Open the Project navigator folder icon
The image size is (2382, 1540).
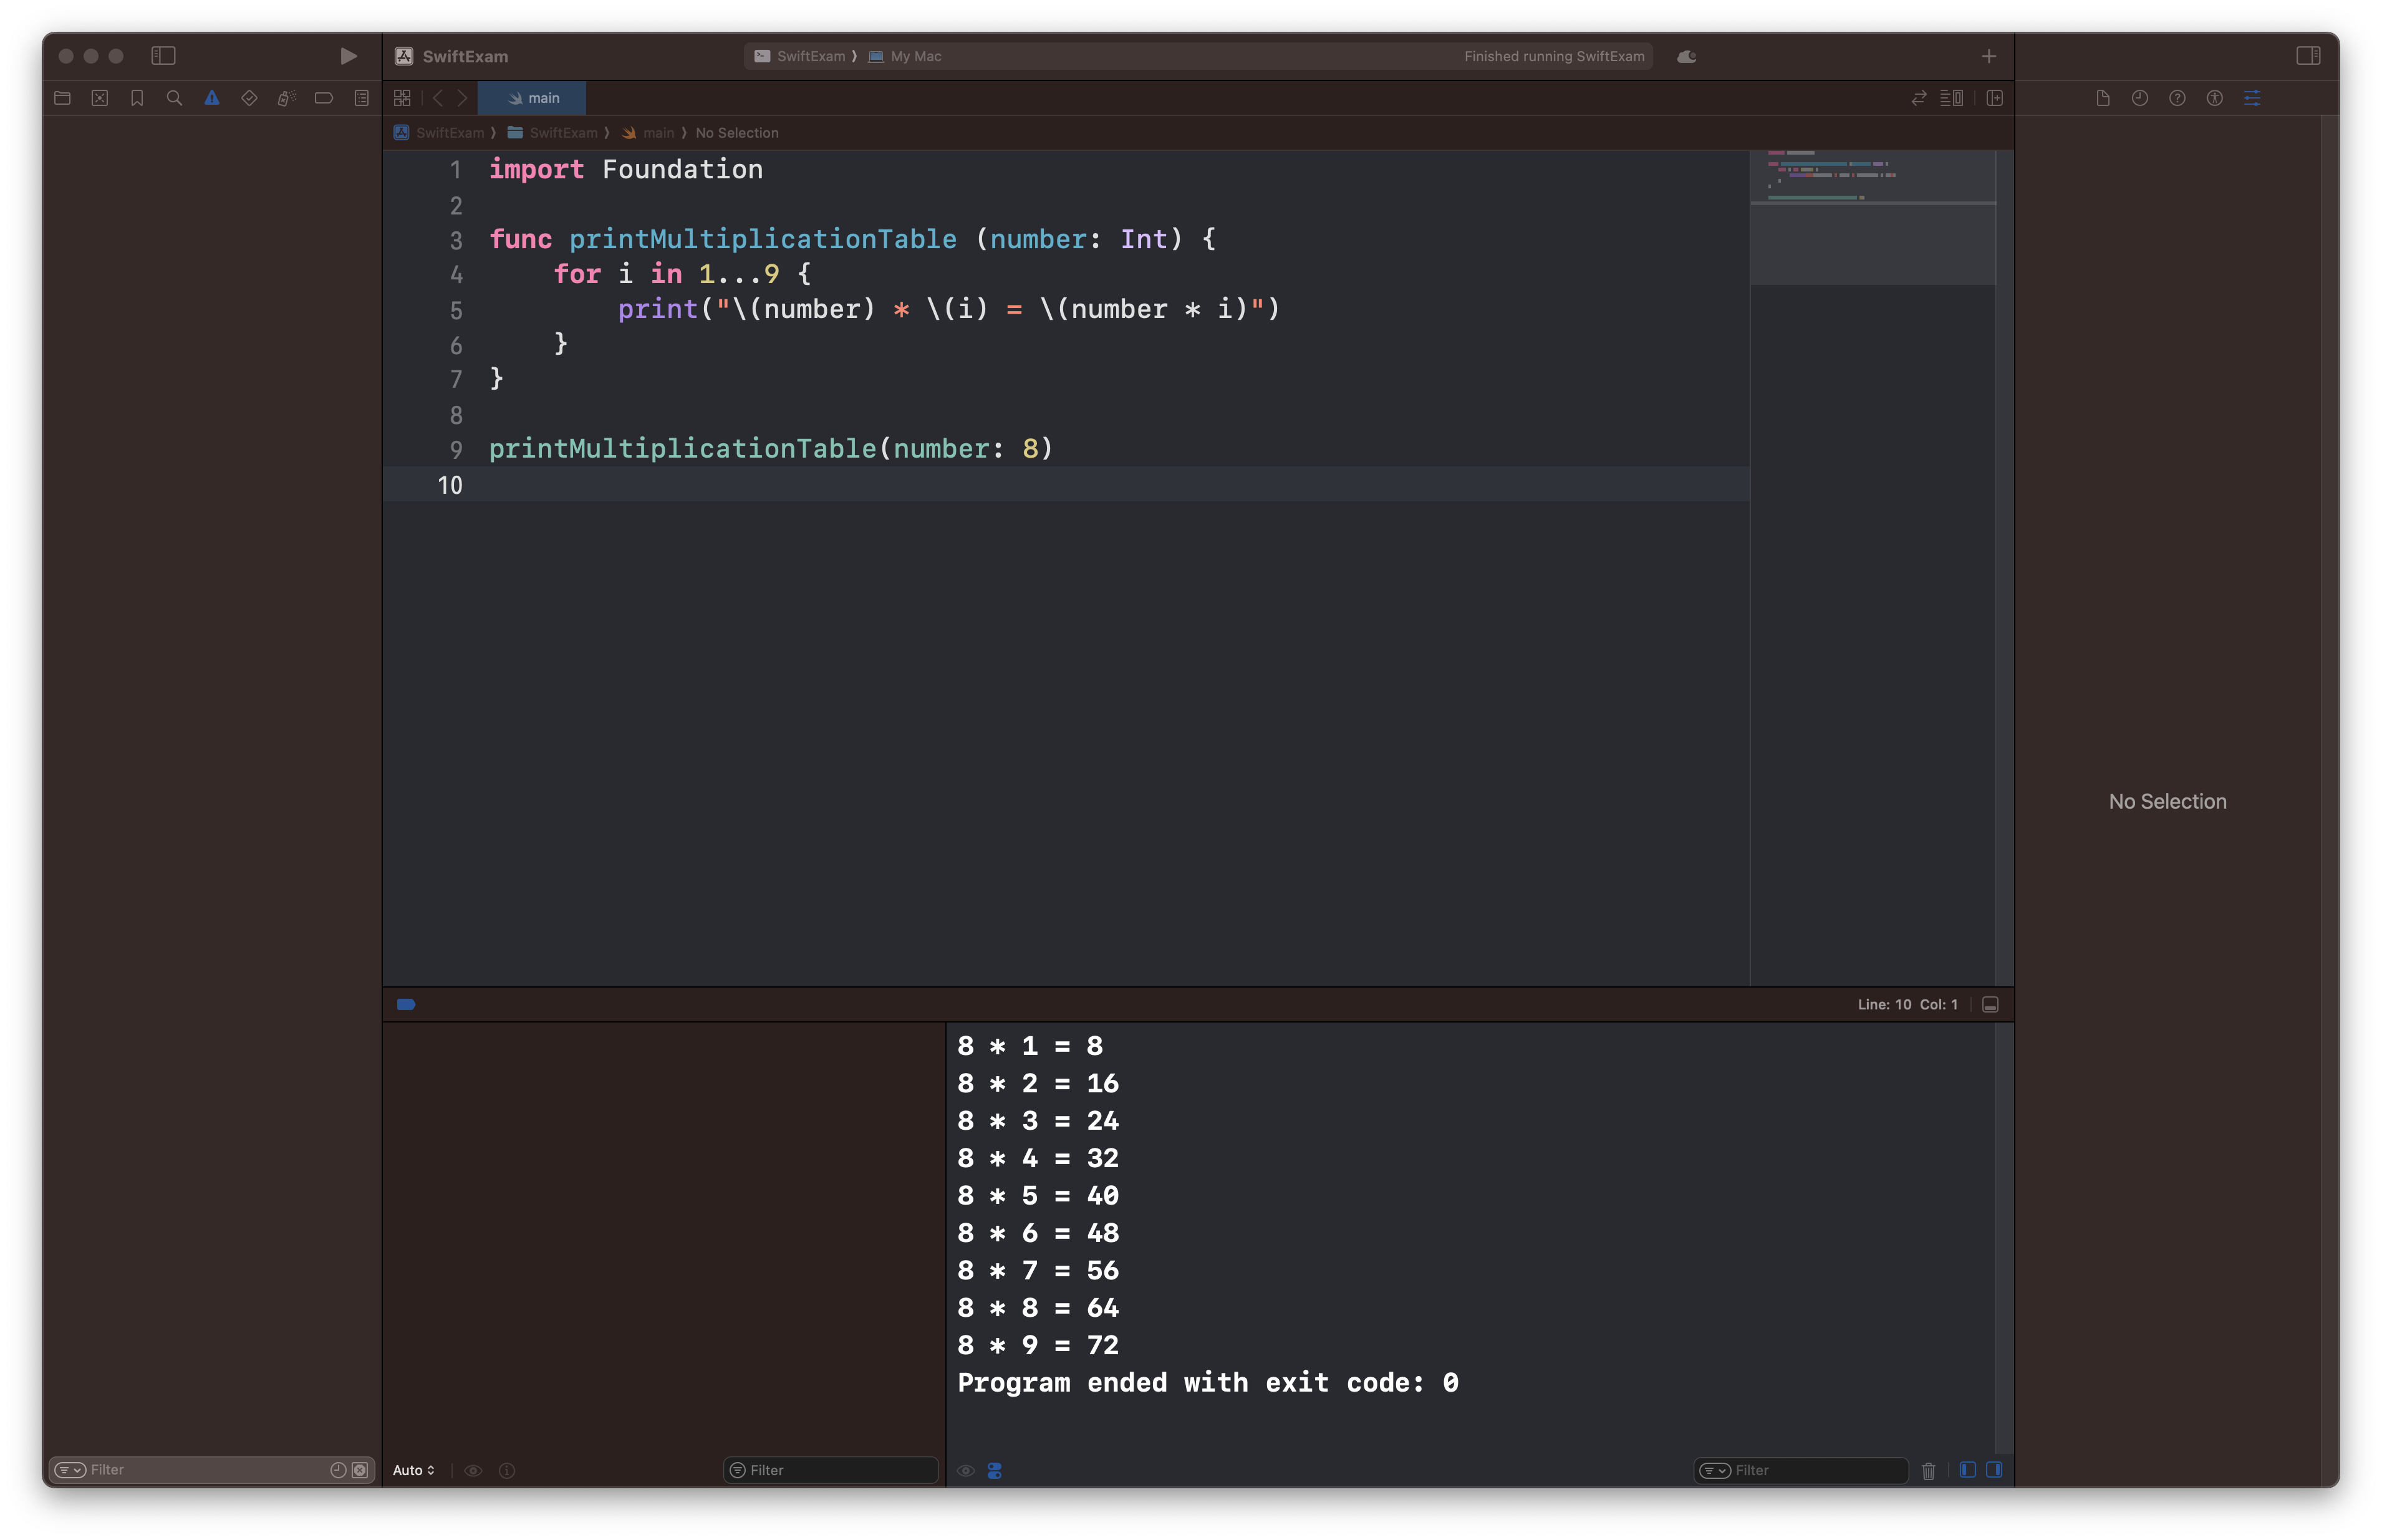click(62, 98)
